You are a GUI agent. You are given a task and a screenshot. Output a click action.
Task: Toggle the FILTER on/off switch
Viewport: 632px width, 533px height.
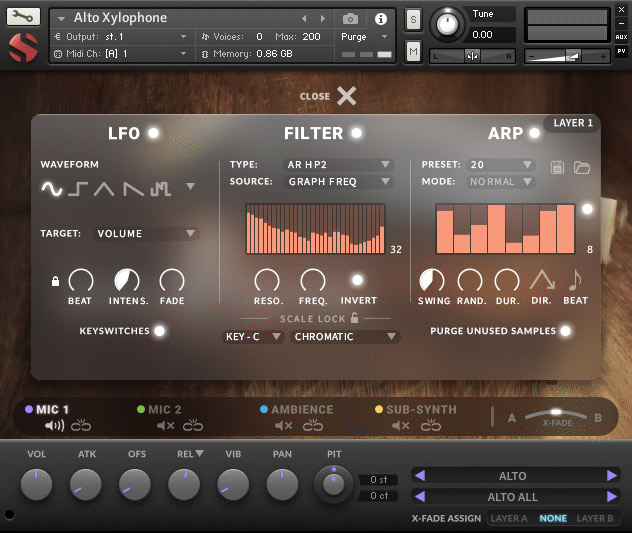[x=356, y=133]
